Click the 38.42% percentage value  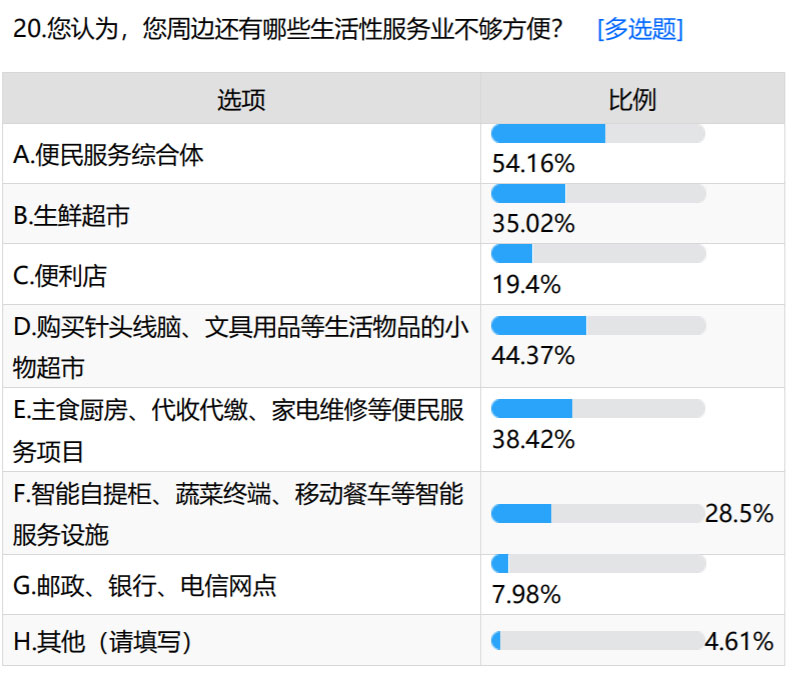pos(534,439)
